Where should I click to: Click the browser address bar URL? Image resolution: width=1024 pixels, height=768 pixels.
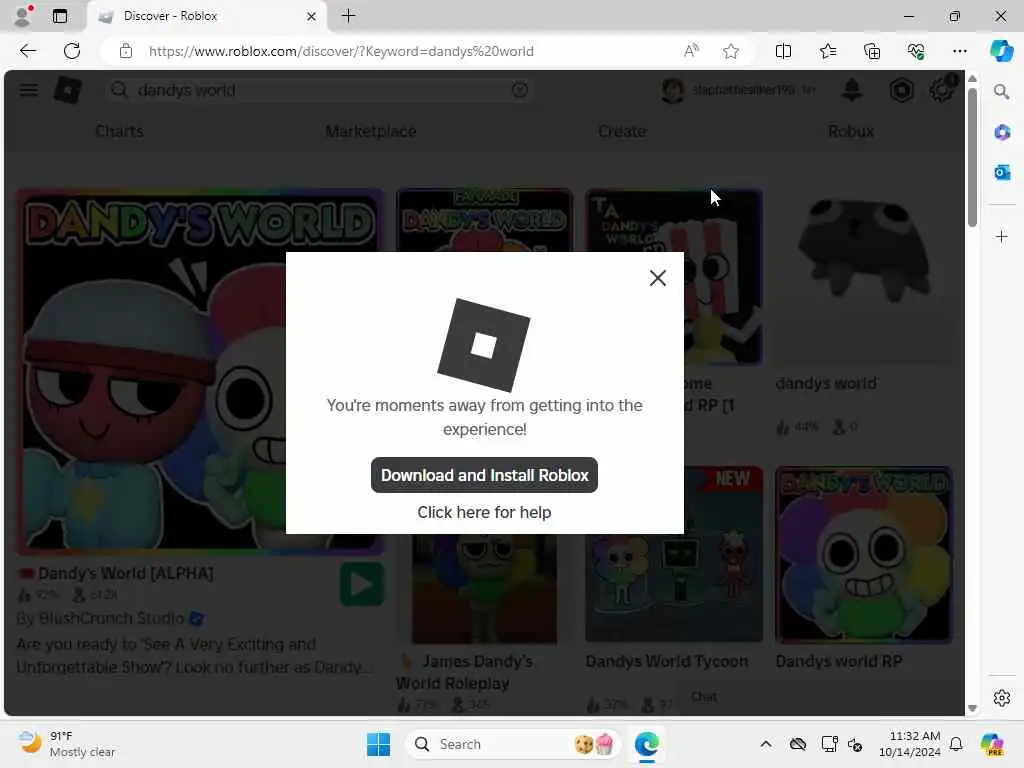tap(341, 51)
